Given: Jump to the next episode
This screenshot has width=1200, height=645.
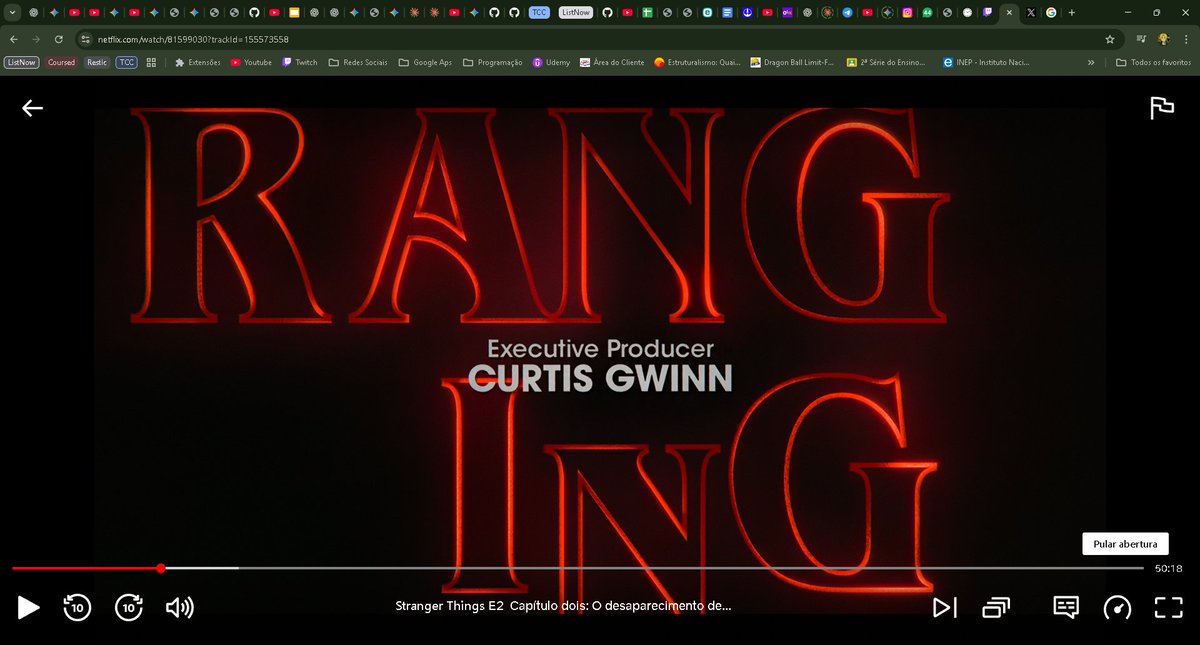Looking at the screenshot, I should point(944,607).
